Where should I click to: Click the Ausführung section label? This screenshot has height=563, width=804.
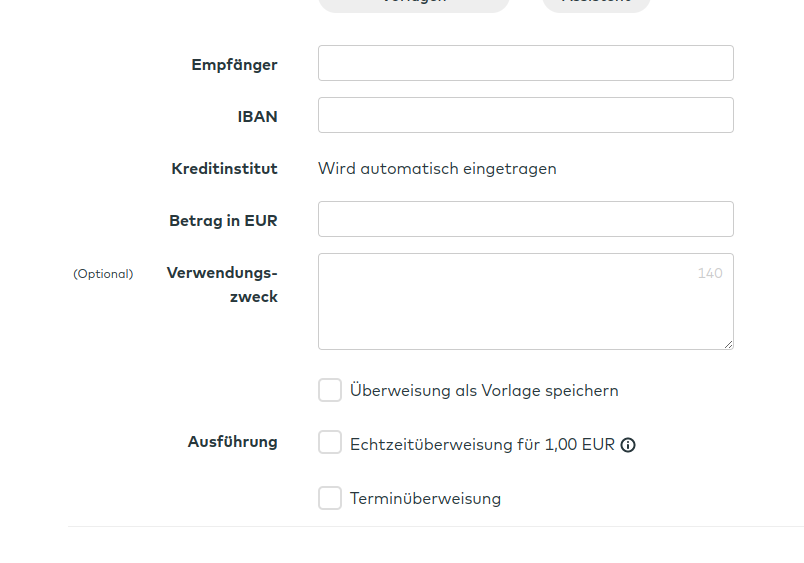(x=232, y=442)
